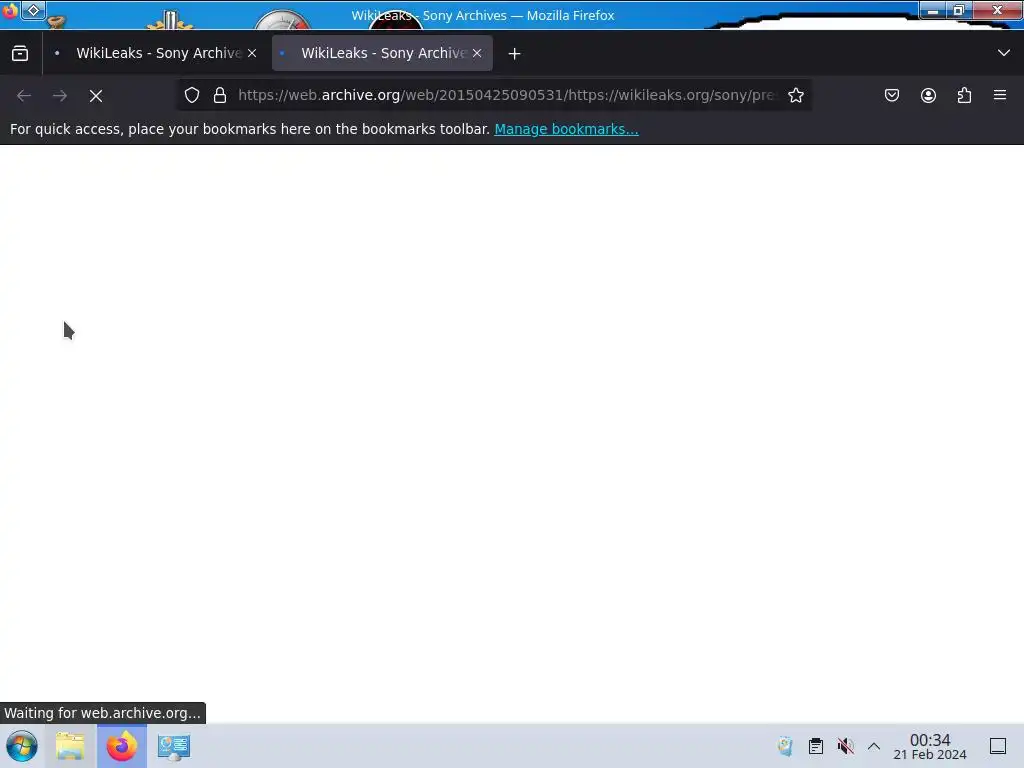Open the tracking protection shield panel

click(x=192, y=95)
